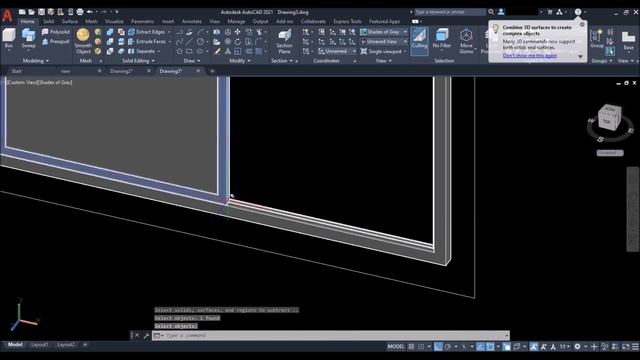Viewport: 640px width, 360px height.
Task: Click the AutoCAD application menu logo
Action: pyautogui.click(x=7, y=16)
